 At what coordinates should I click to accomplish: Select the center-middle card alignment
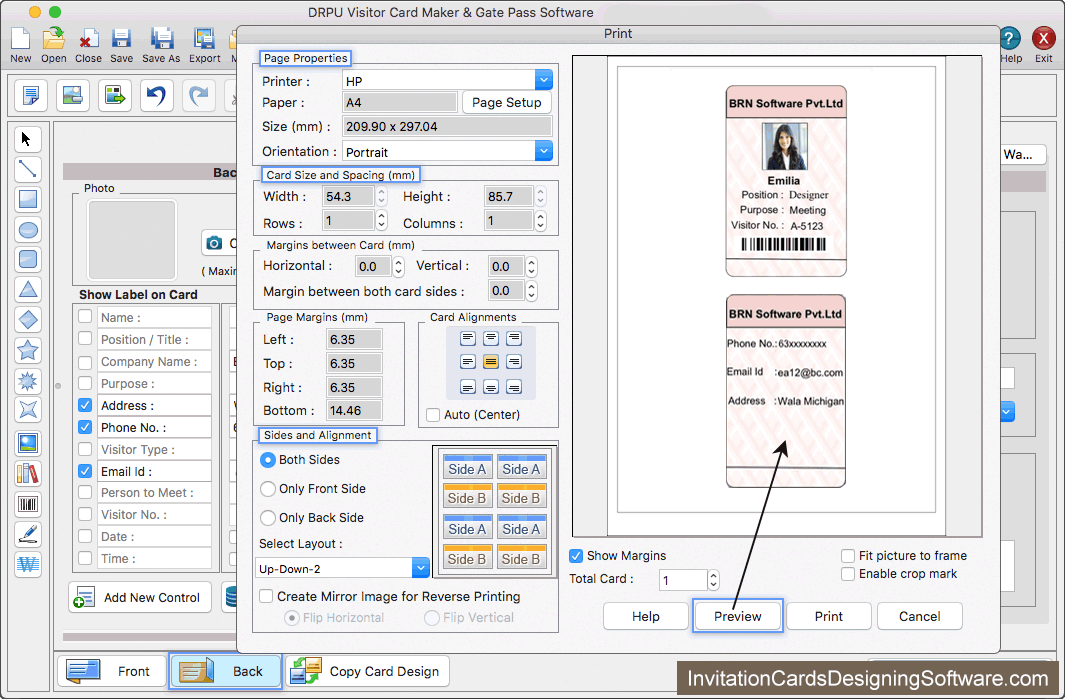(x=490, y=362)
